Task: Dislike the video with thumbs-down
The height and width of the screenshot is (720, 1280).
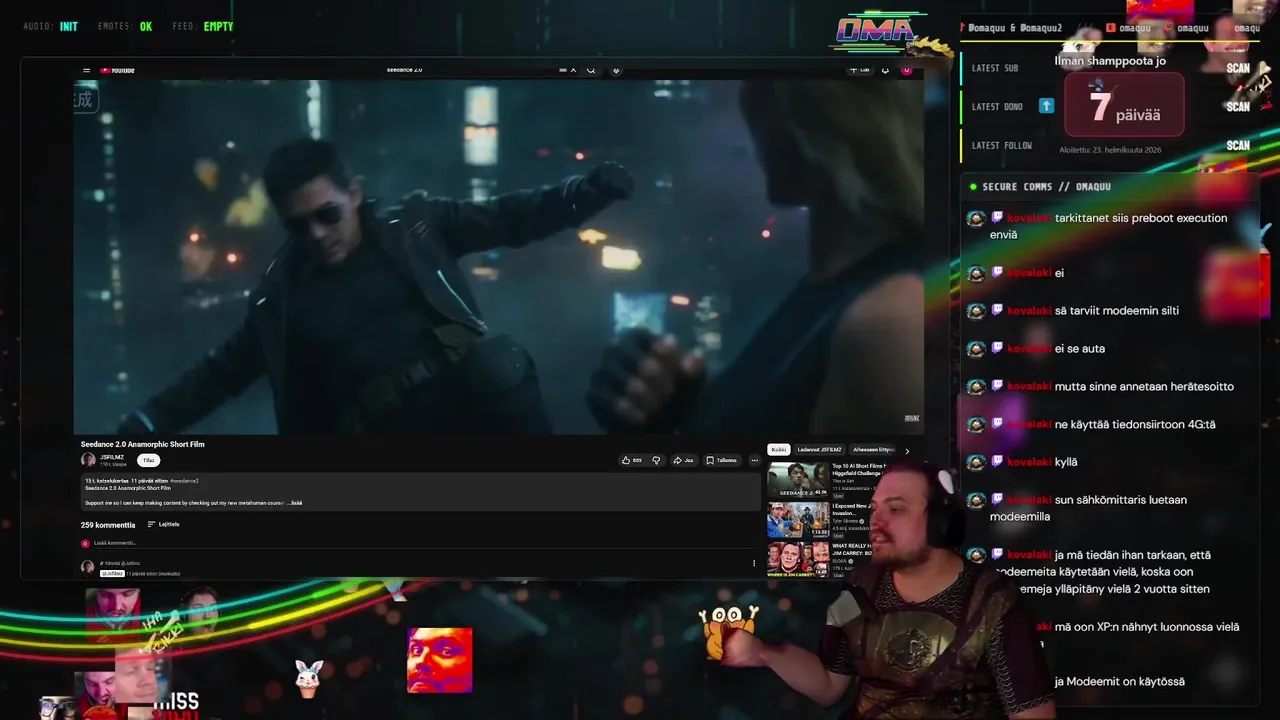Action: [656, 460]
